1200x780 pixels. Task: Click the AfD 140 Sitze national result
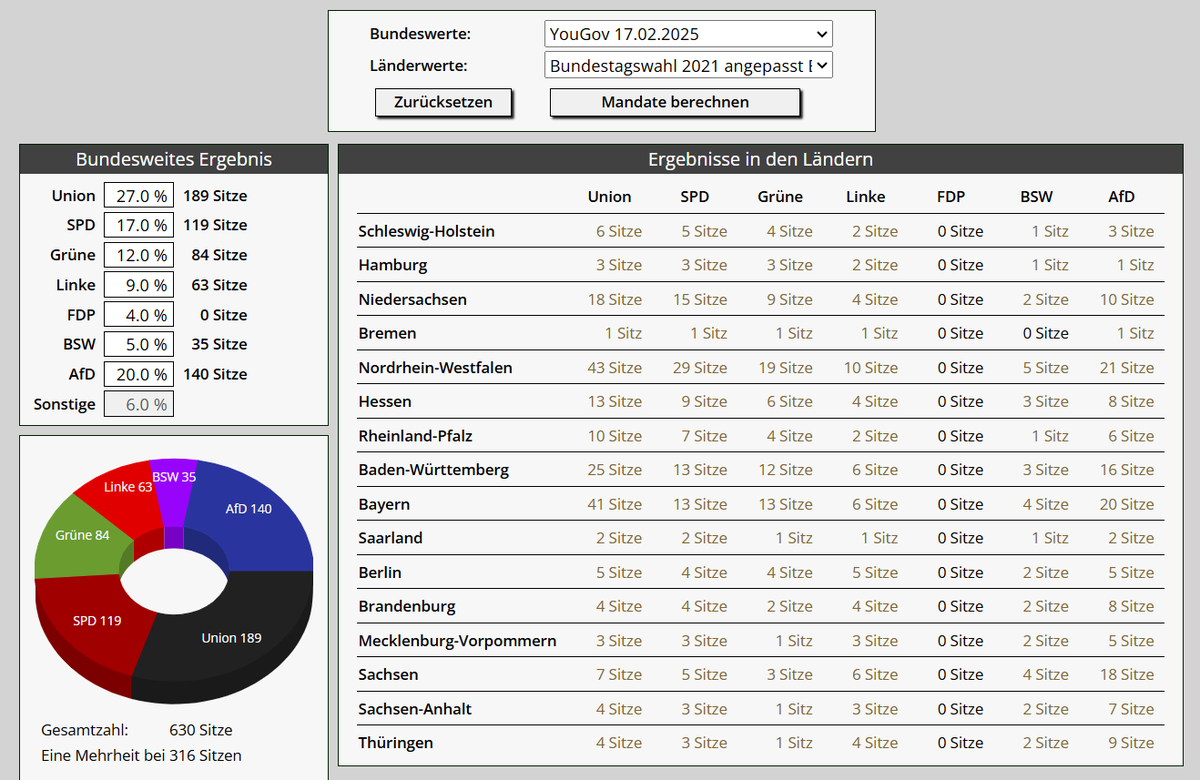[215, 374]
